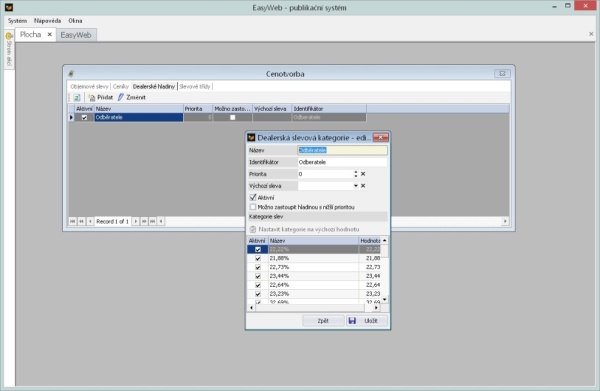
Task: Click the disabled Nastavit kategorie clipboard icon
Action: pyautogui.click(x=253, y=229)
